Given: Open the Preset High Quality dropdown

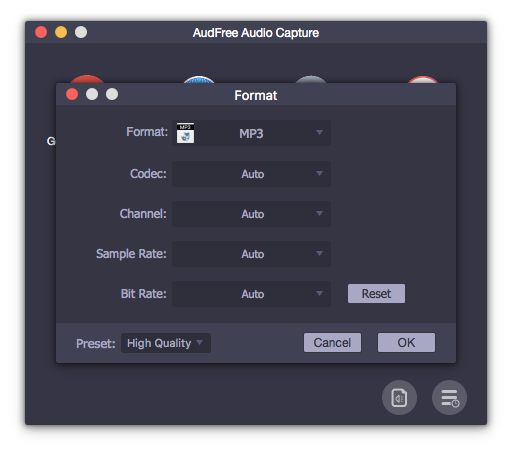Looking at the screenshot, I should click(166, 343).
